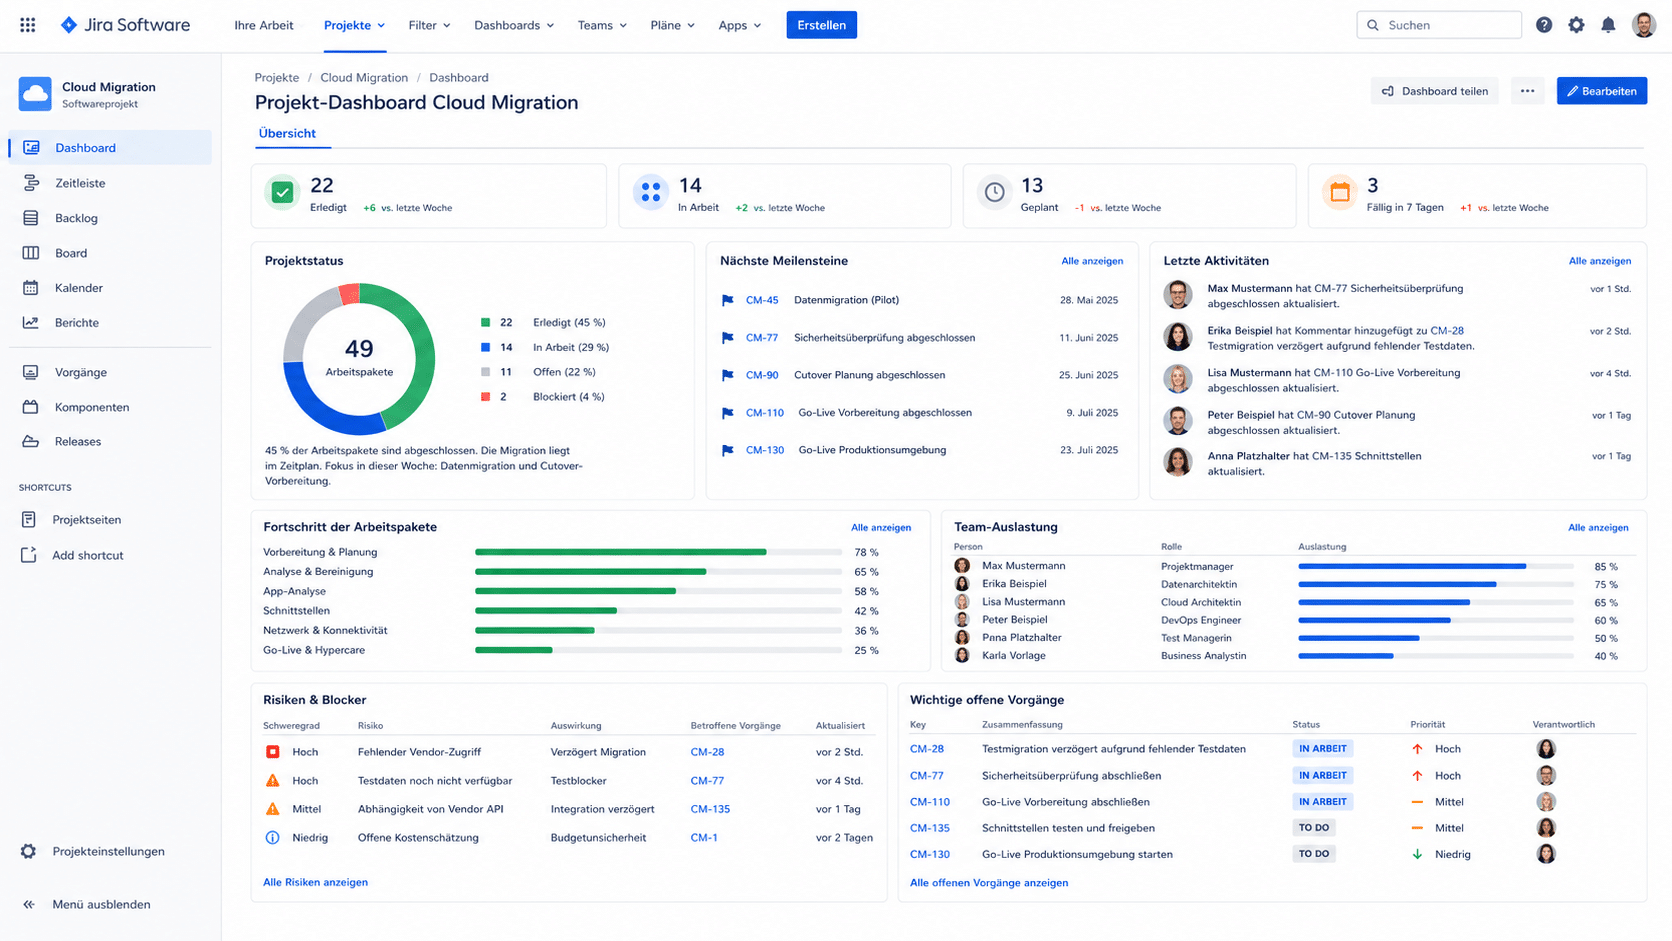Click the Niedrig priority arrow for CM-130
1672x941 pixels.
click(1417, 855)
